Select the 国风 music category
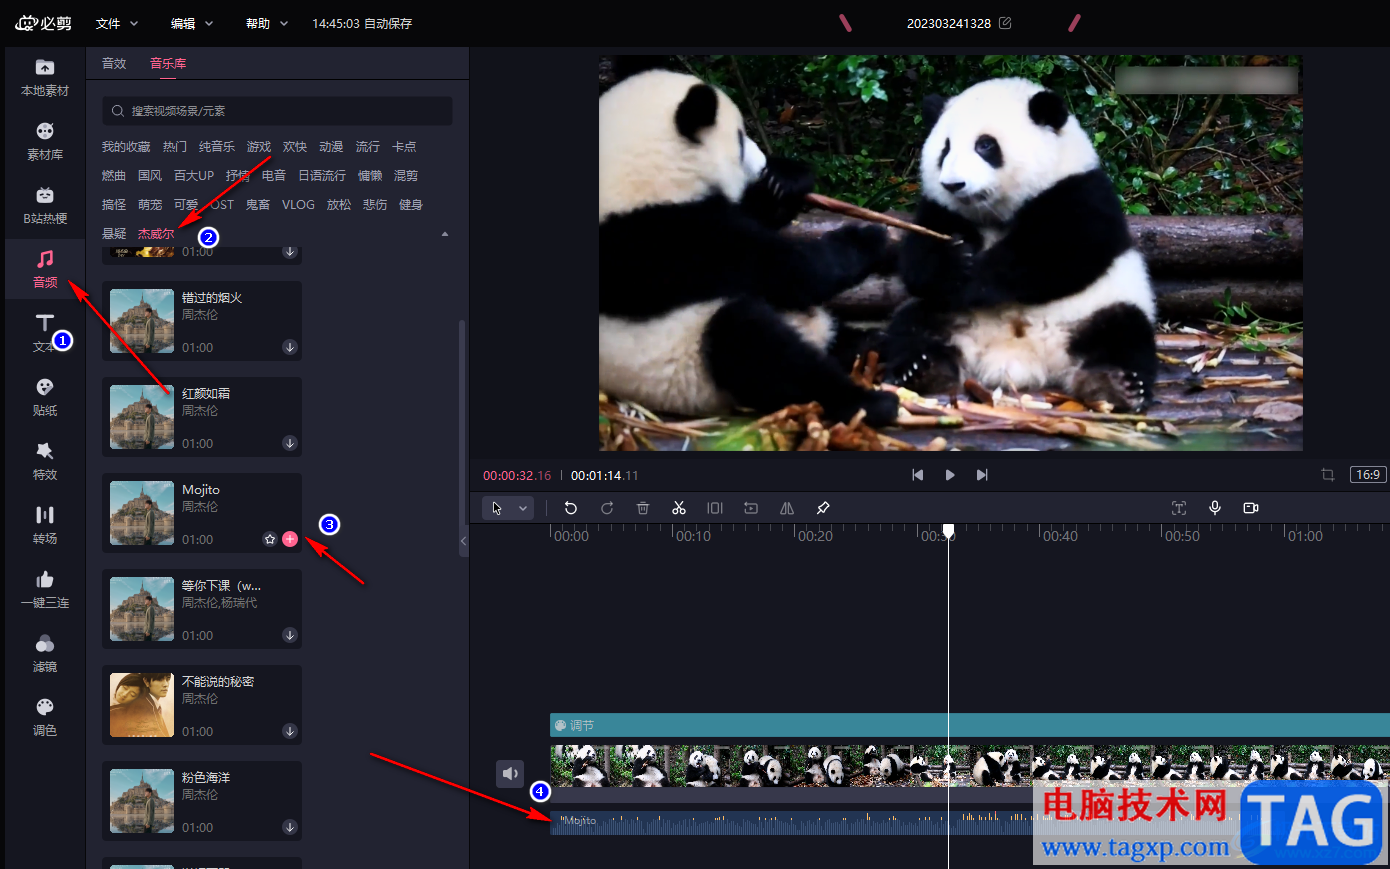Viewport: 1390px width, 869px height. (150, 176)
